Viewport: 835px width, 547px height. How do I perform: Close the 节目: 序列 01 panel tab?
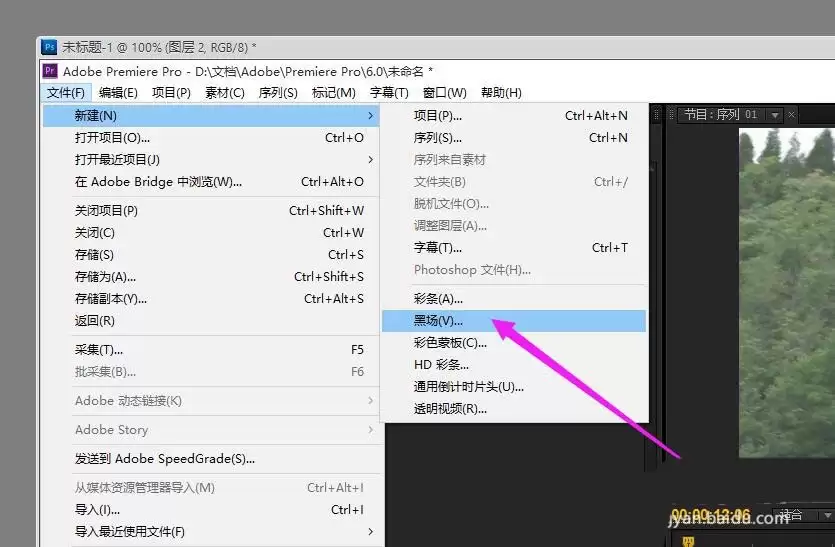(x=792, y=115)
